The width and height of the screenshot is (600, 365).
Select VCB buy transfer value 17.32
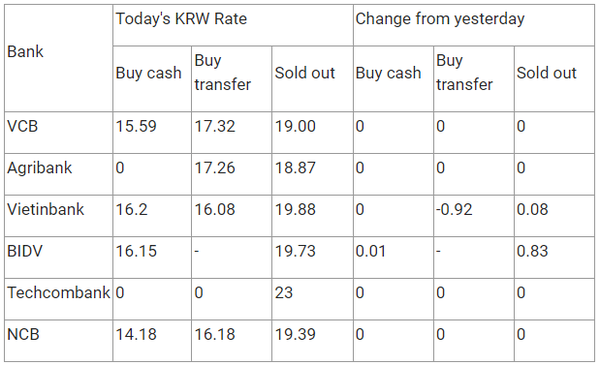pos(215,126)
